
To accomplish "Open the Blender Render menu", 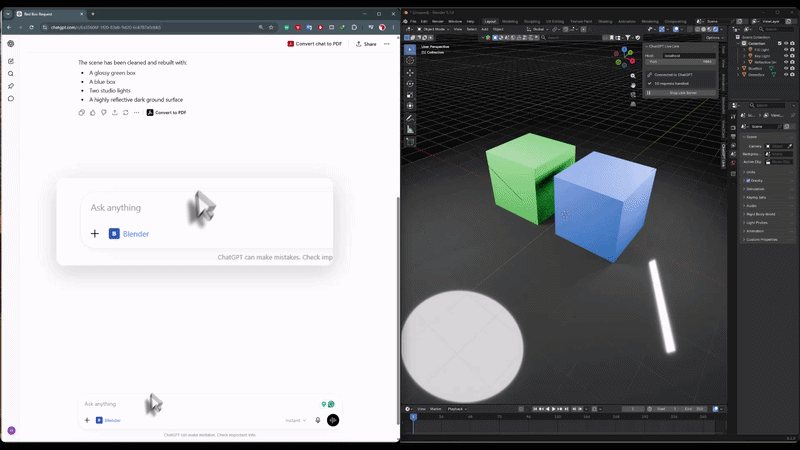I will pos(438,21).
